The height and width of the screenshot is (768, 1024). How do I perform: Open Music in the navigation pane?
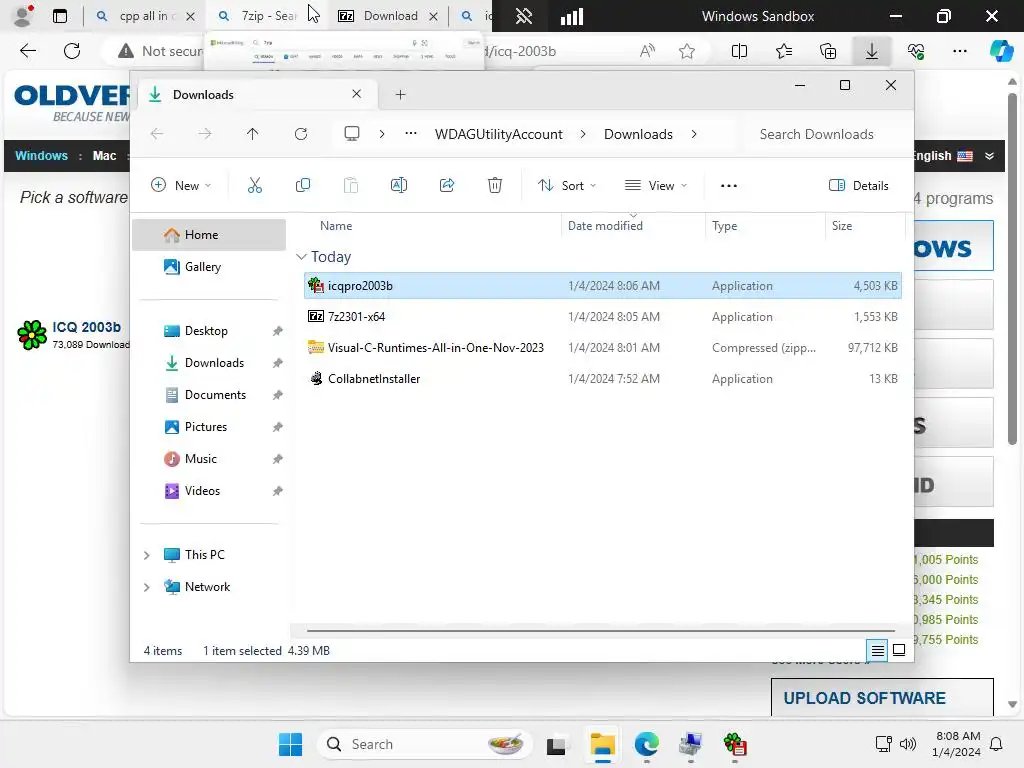tap(209, 459)
